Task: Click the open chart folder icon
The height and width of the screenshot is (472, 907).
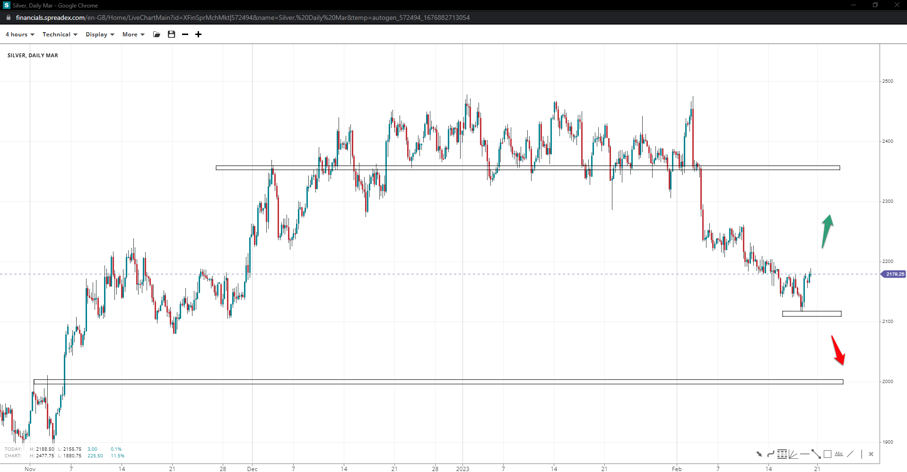Action: [157, 35]
